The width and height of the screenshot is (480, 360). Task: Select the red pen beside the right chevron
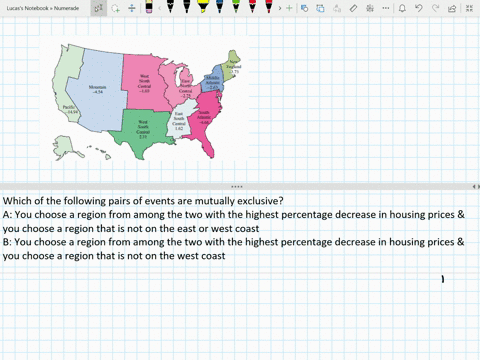click(x=269, y=7)
